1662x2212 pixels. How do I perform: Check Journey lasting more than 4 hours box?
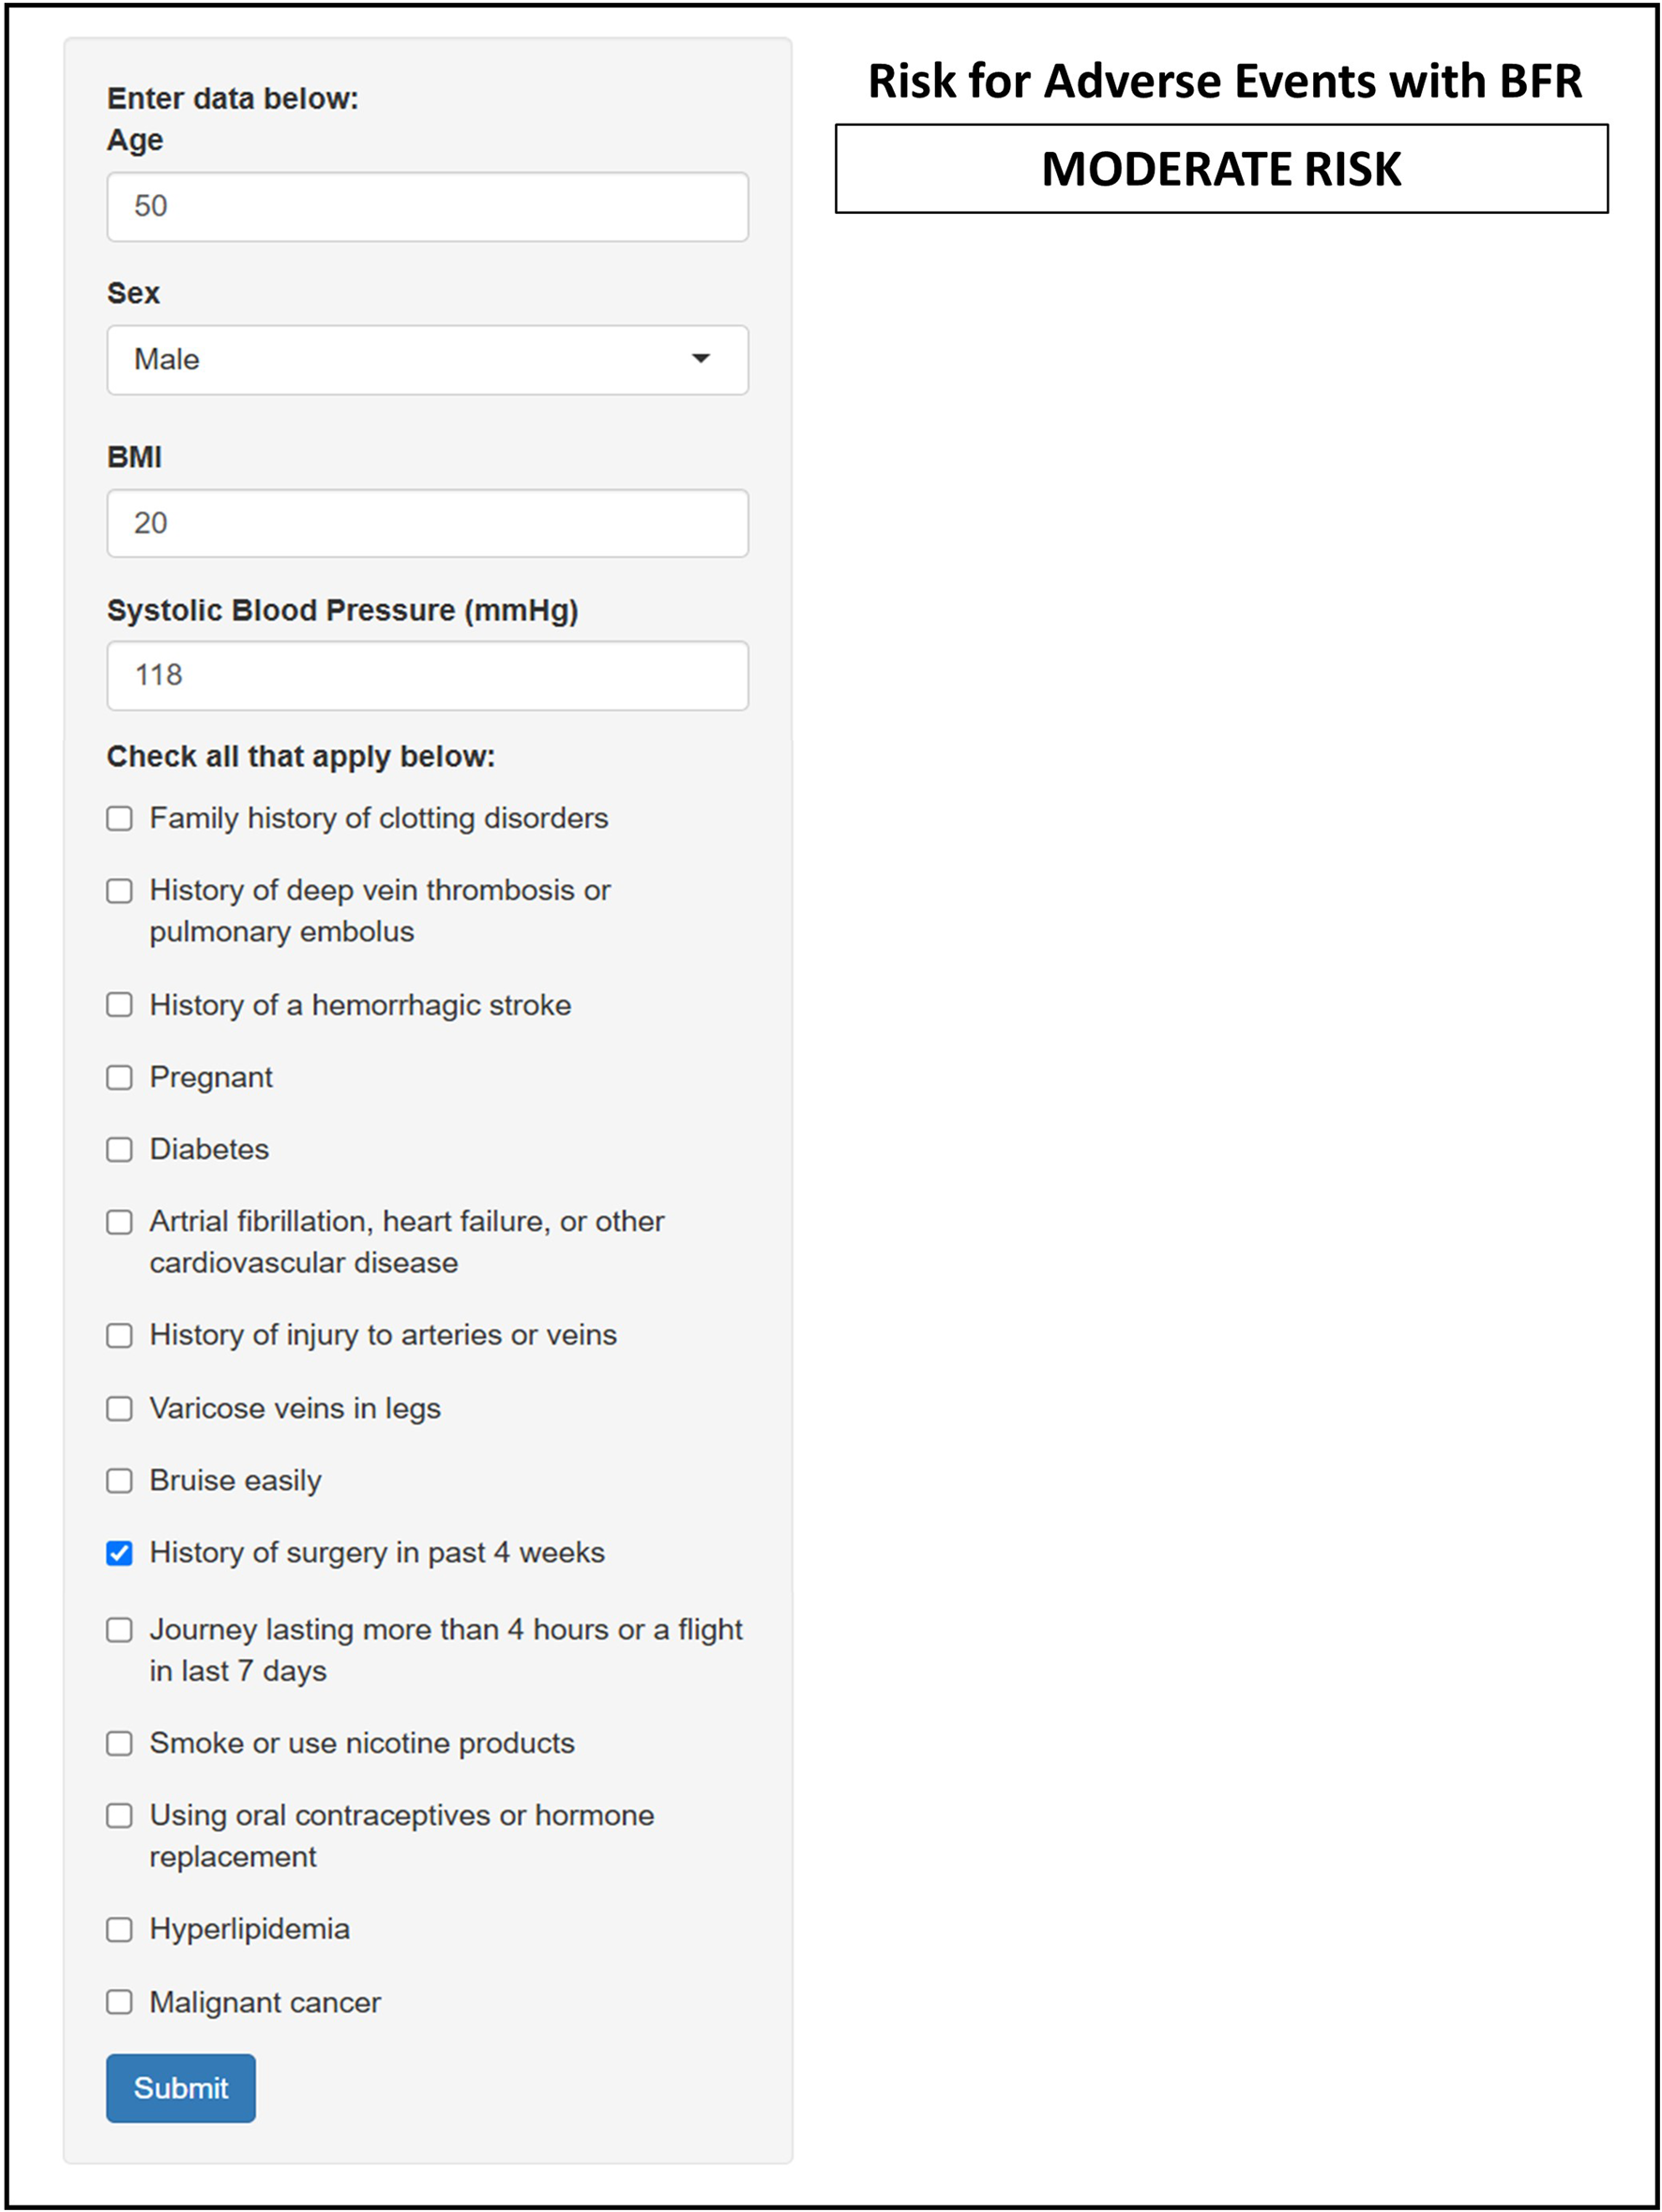(x=120, y=1629)
